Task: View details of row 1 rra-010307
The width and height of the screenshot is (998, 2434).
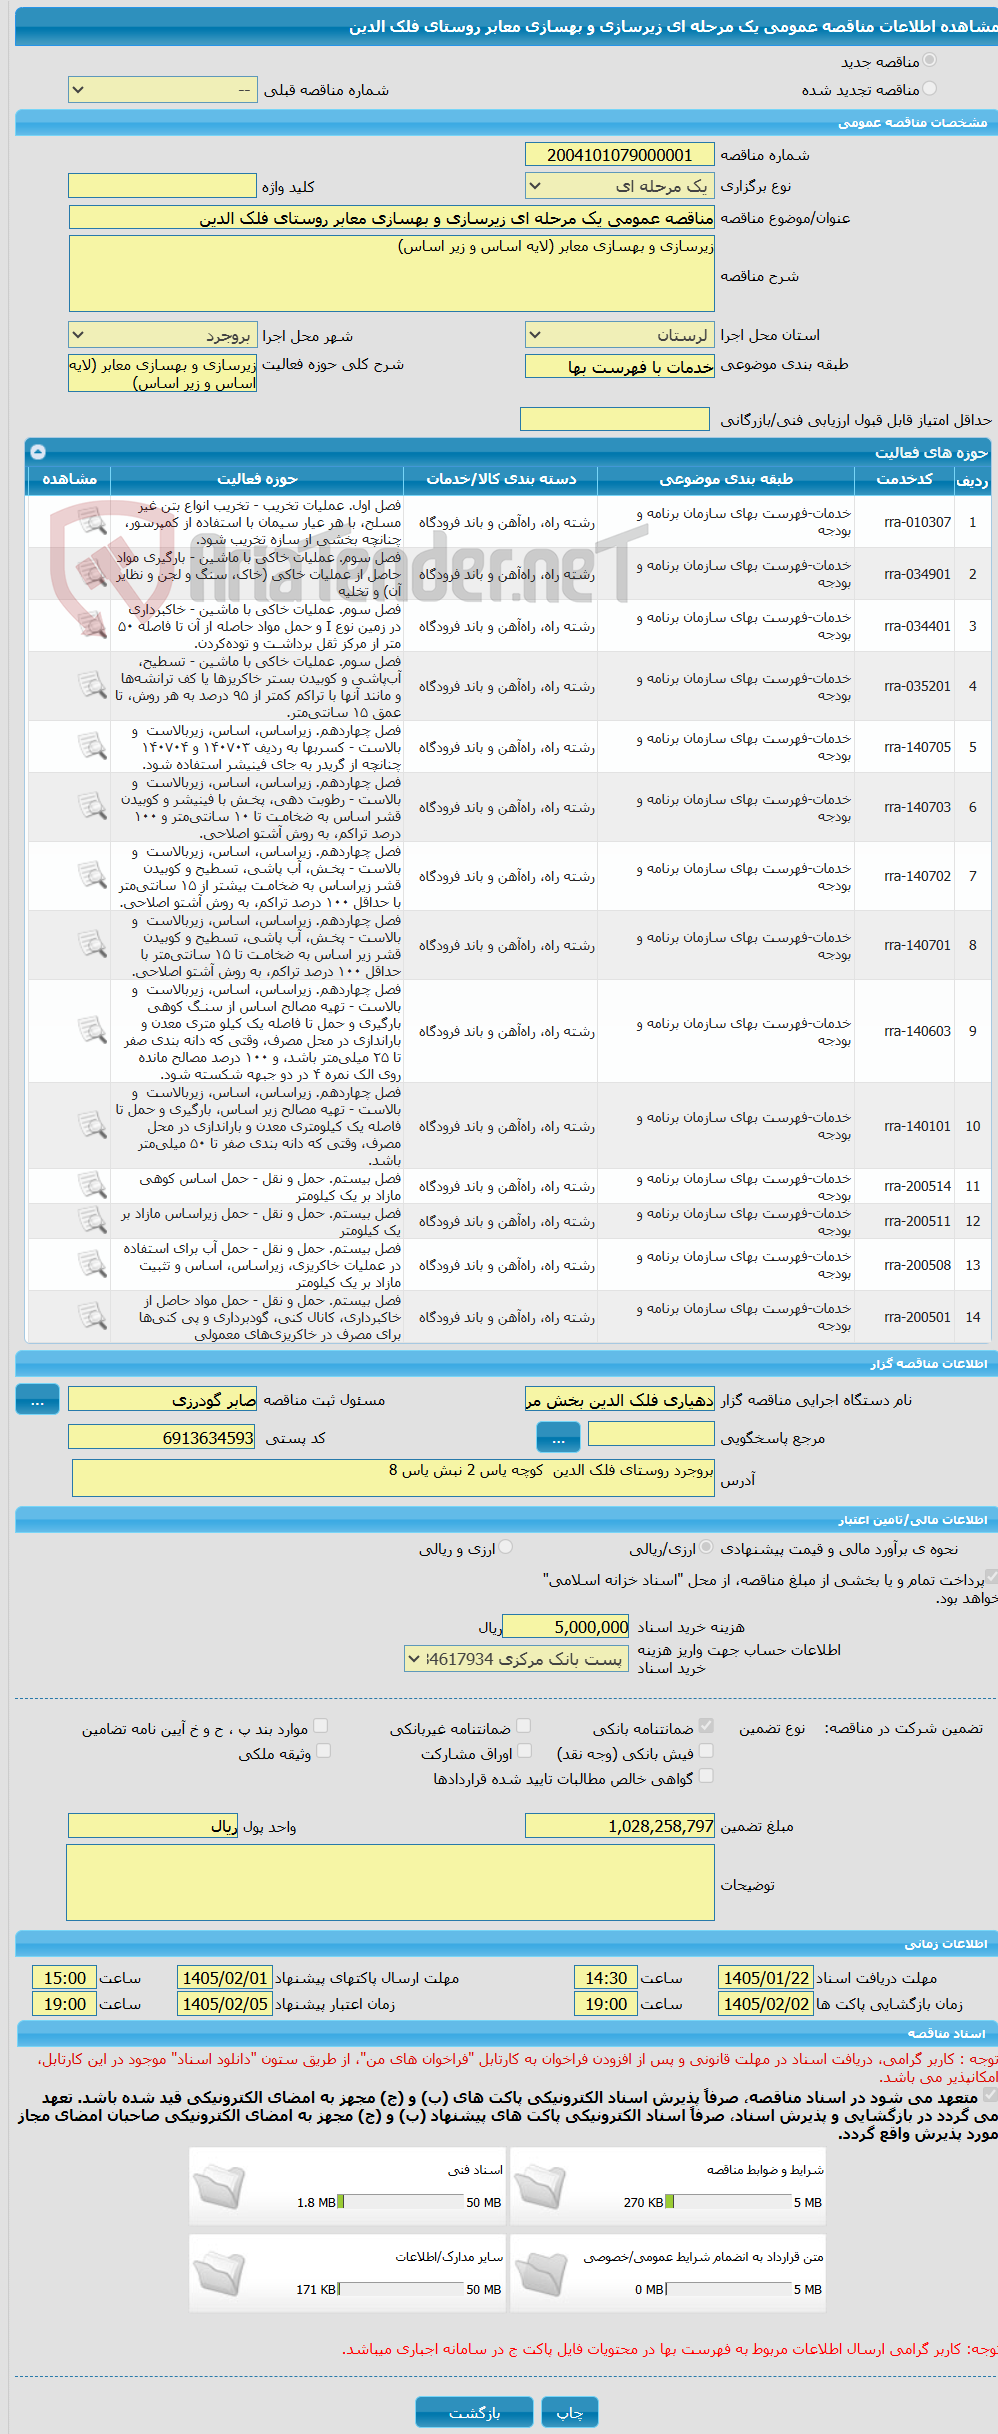Action: point(92,522)
